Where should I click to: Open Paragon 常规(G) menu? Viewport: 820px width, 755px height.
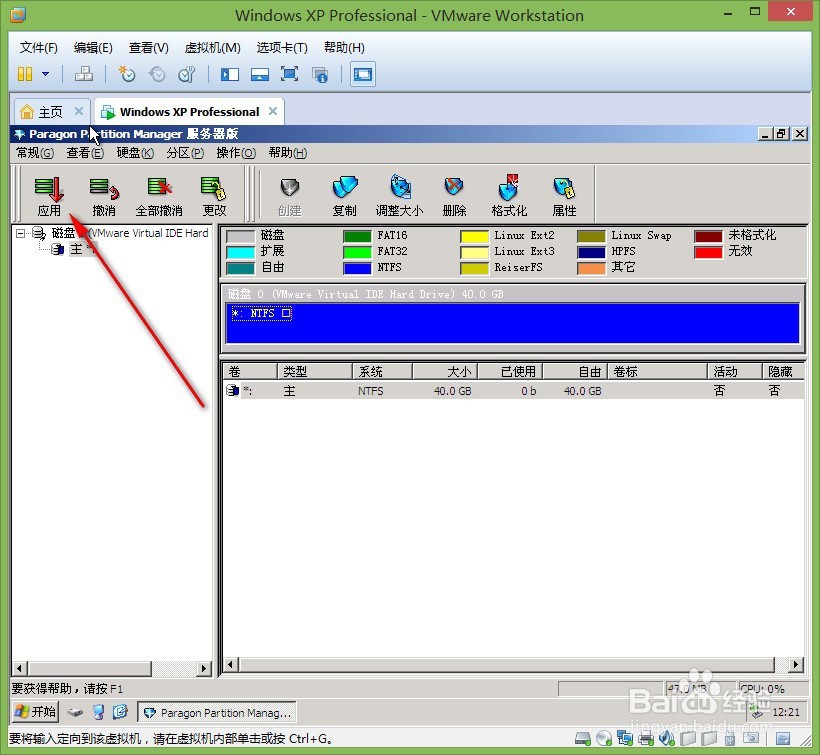(35, 153)
